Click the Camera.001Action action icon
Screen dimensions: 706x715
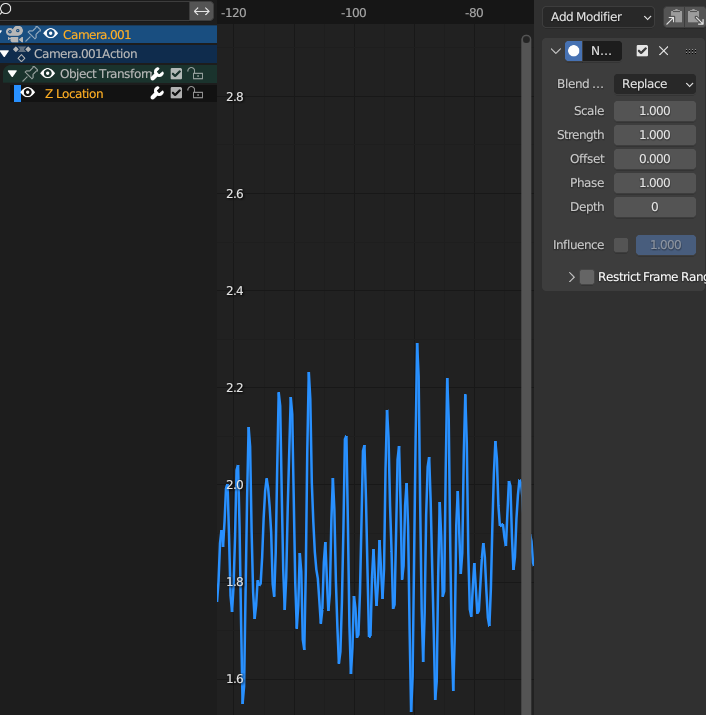22,54
